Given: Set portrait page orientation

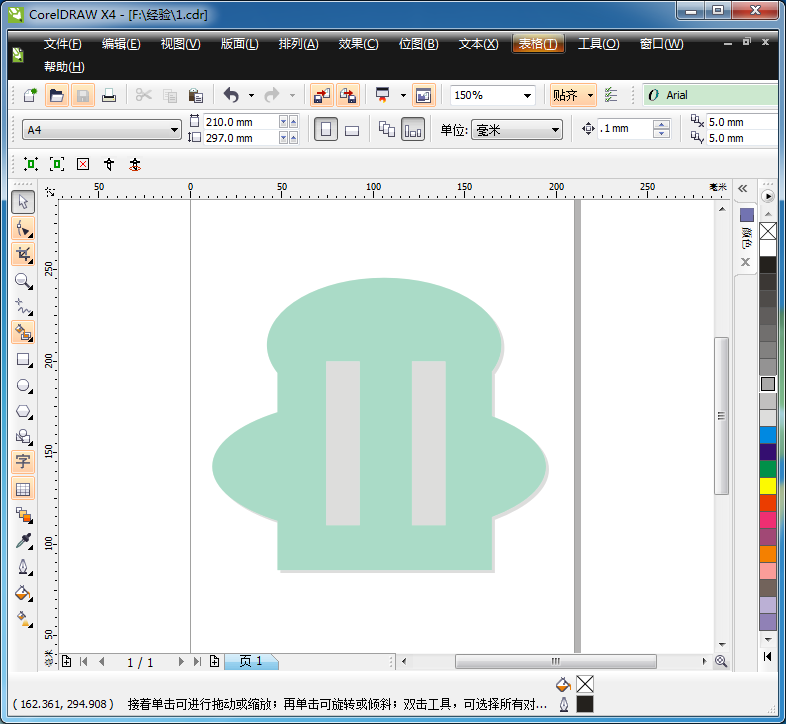Looking at the screenshot, I should coord(326,130).
